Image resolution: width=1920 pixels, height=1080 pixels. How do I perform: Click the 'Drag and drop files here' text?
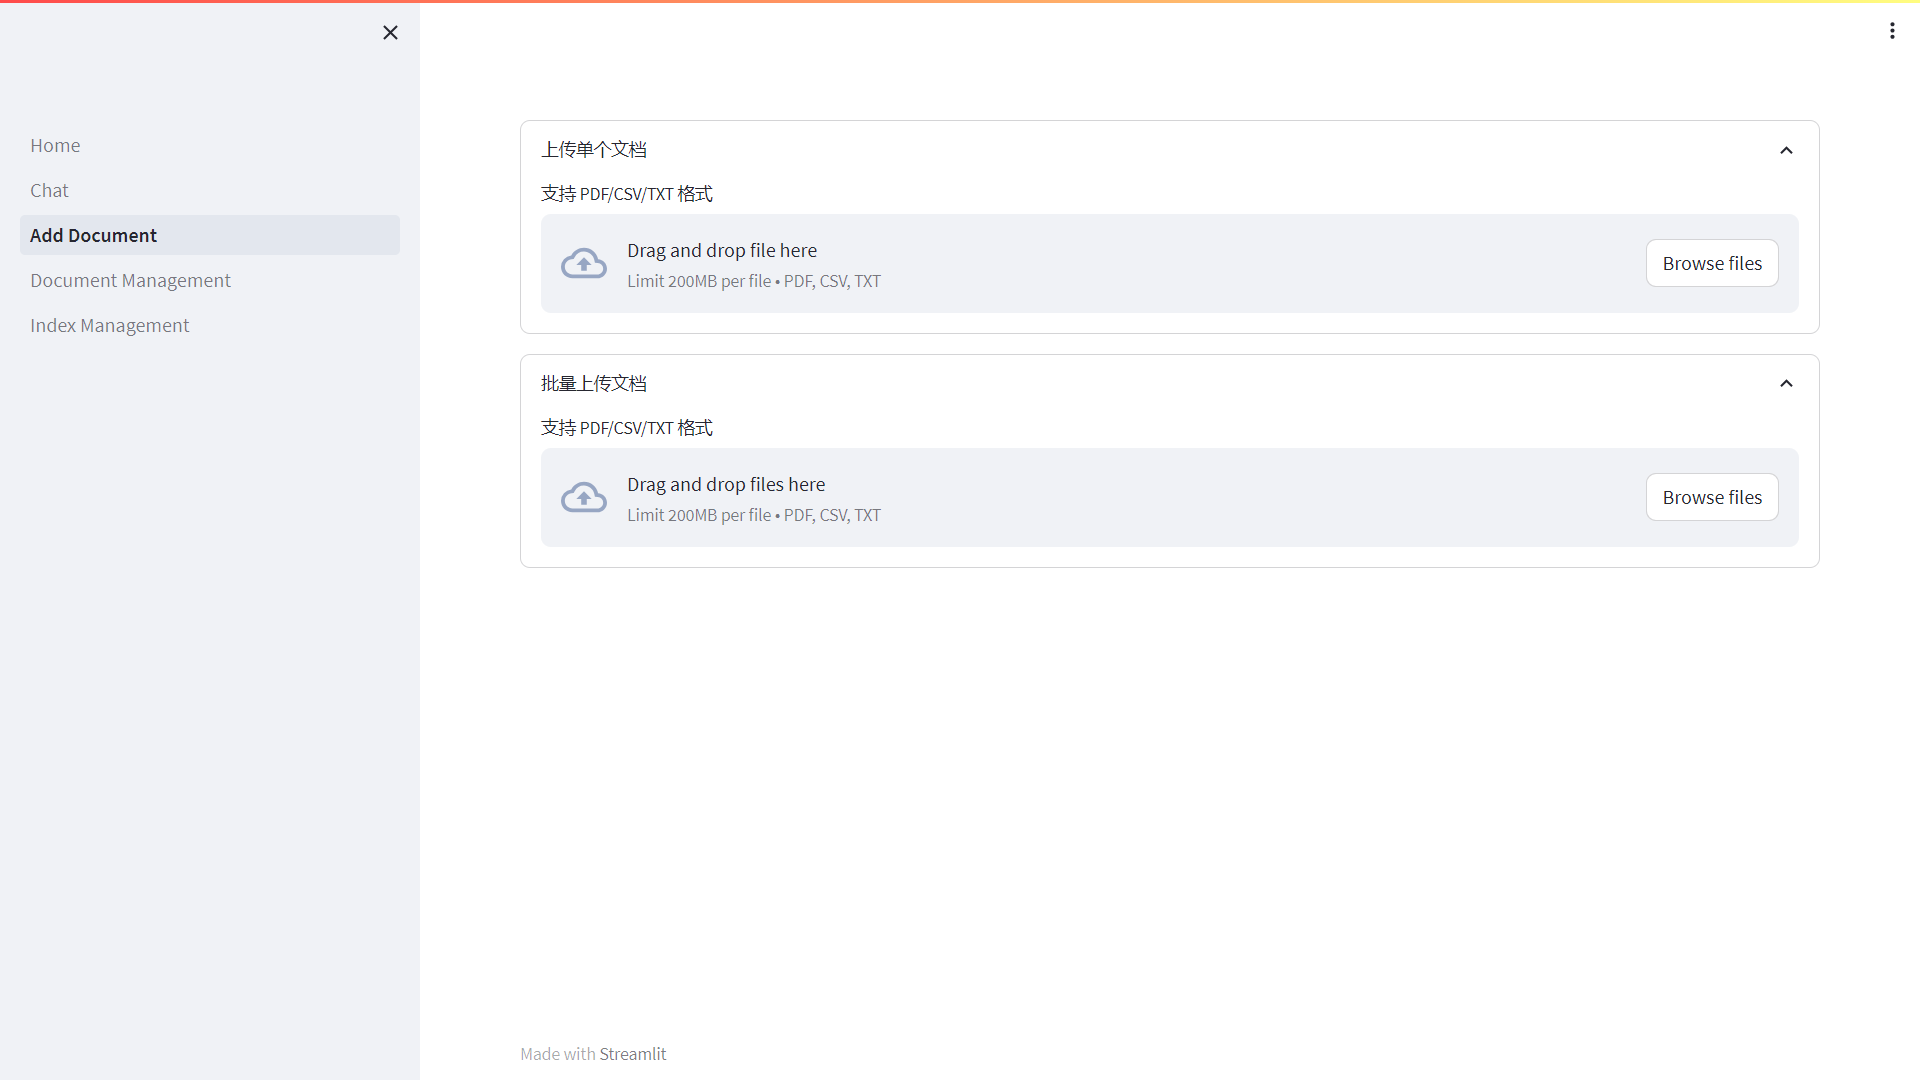click(726, 485)
